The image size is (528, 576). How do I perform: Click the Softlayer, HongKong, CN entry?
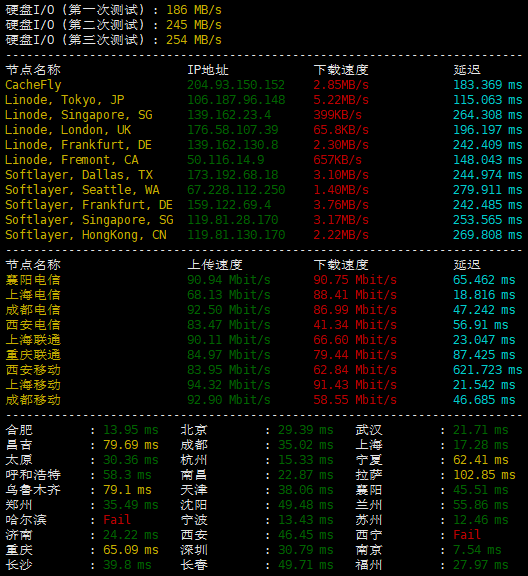[x=86, y=235]
